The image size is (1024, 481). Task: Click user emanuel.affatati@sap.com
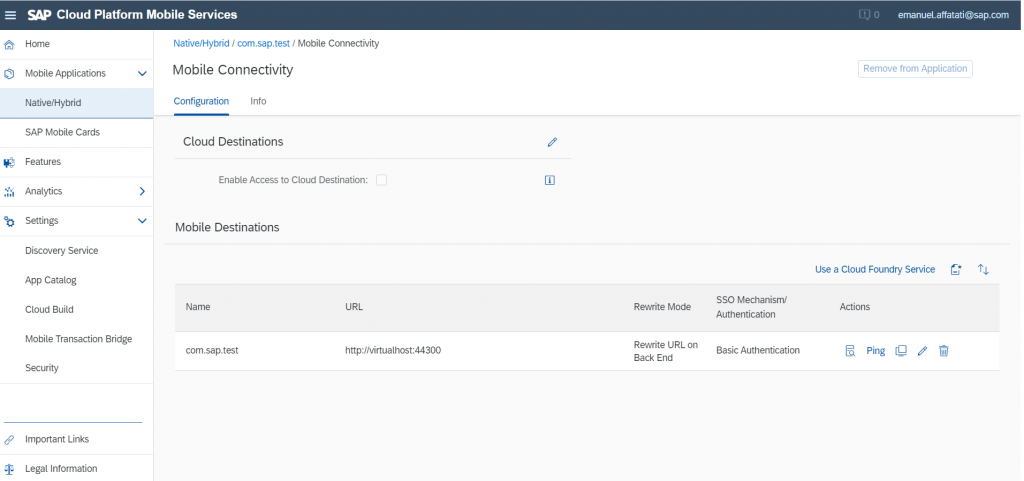coord(953,15)
